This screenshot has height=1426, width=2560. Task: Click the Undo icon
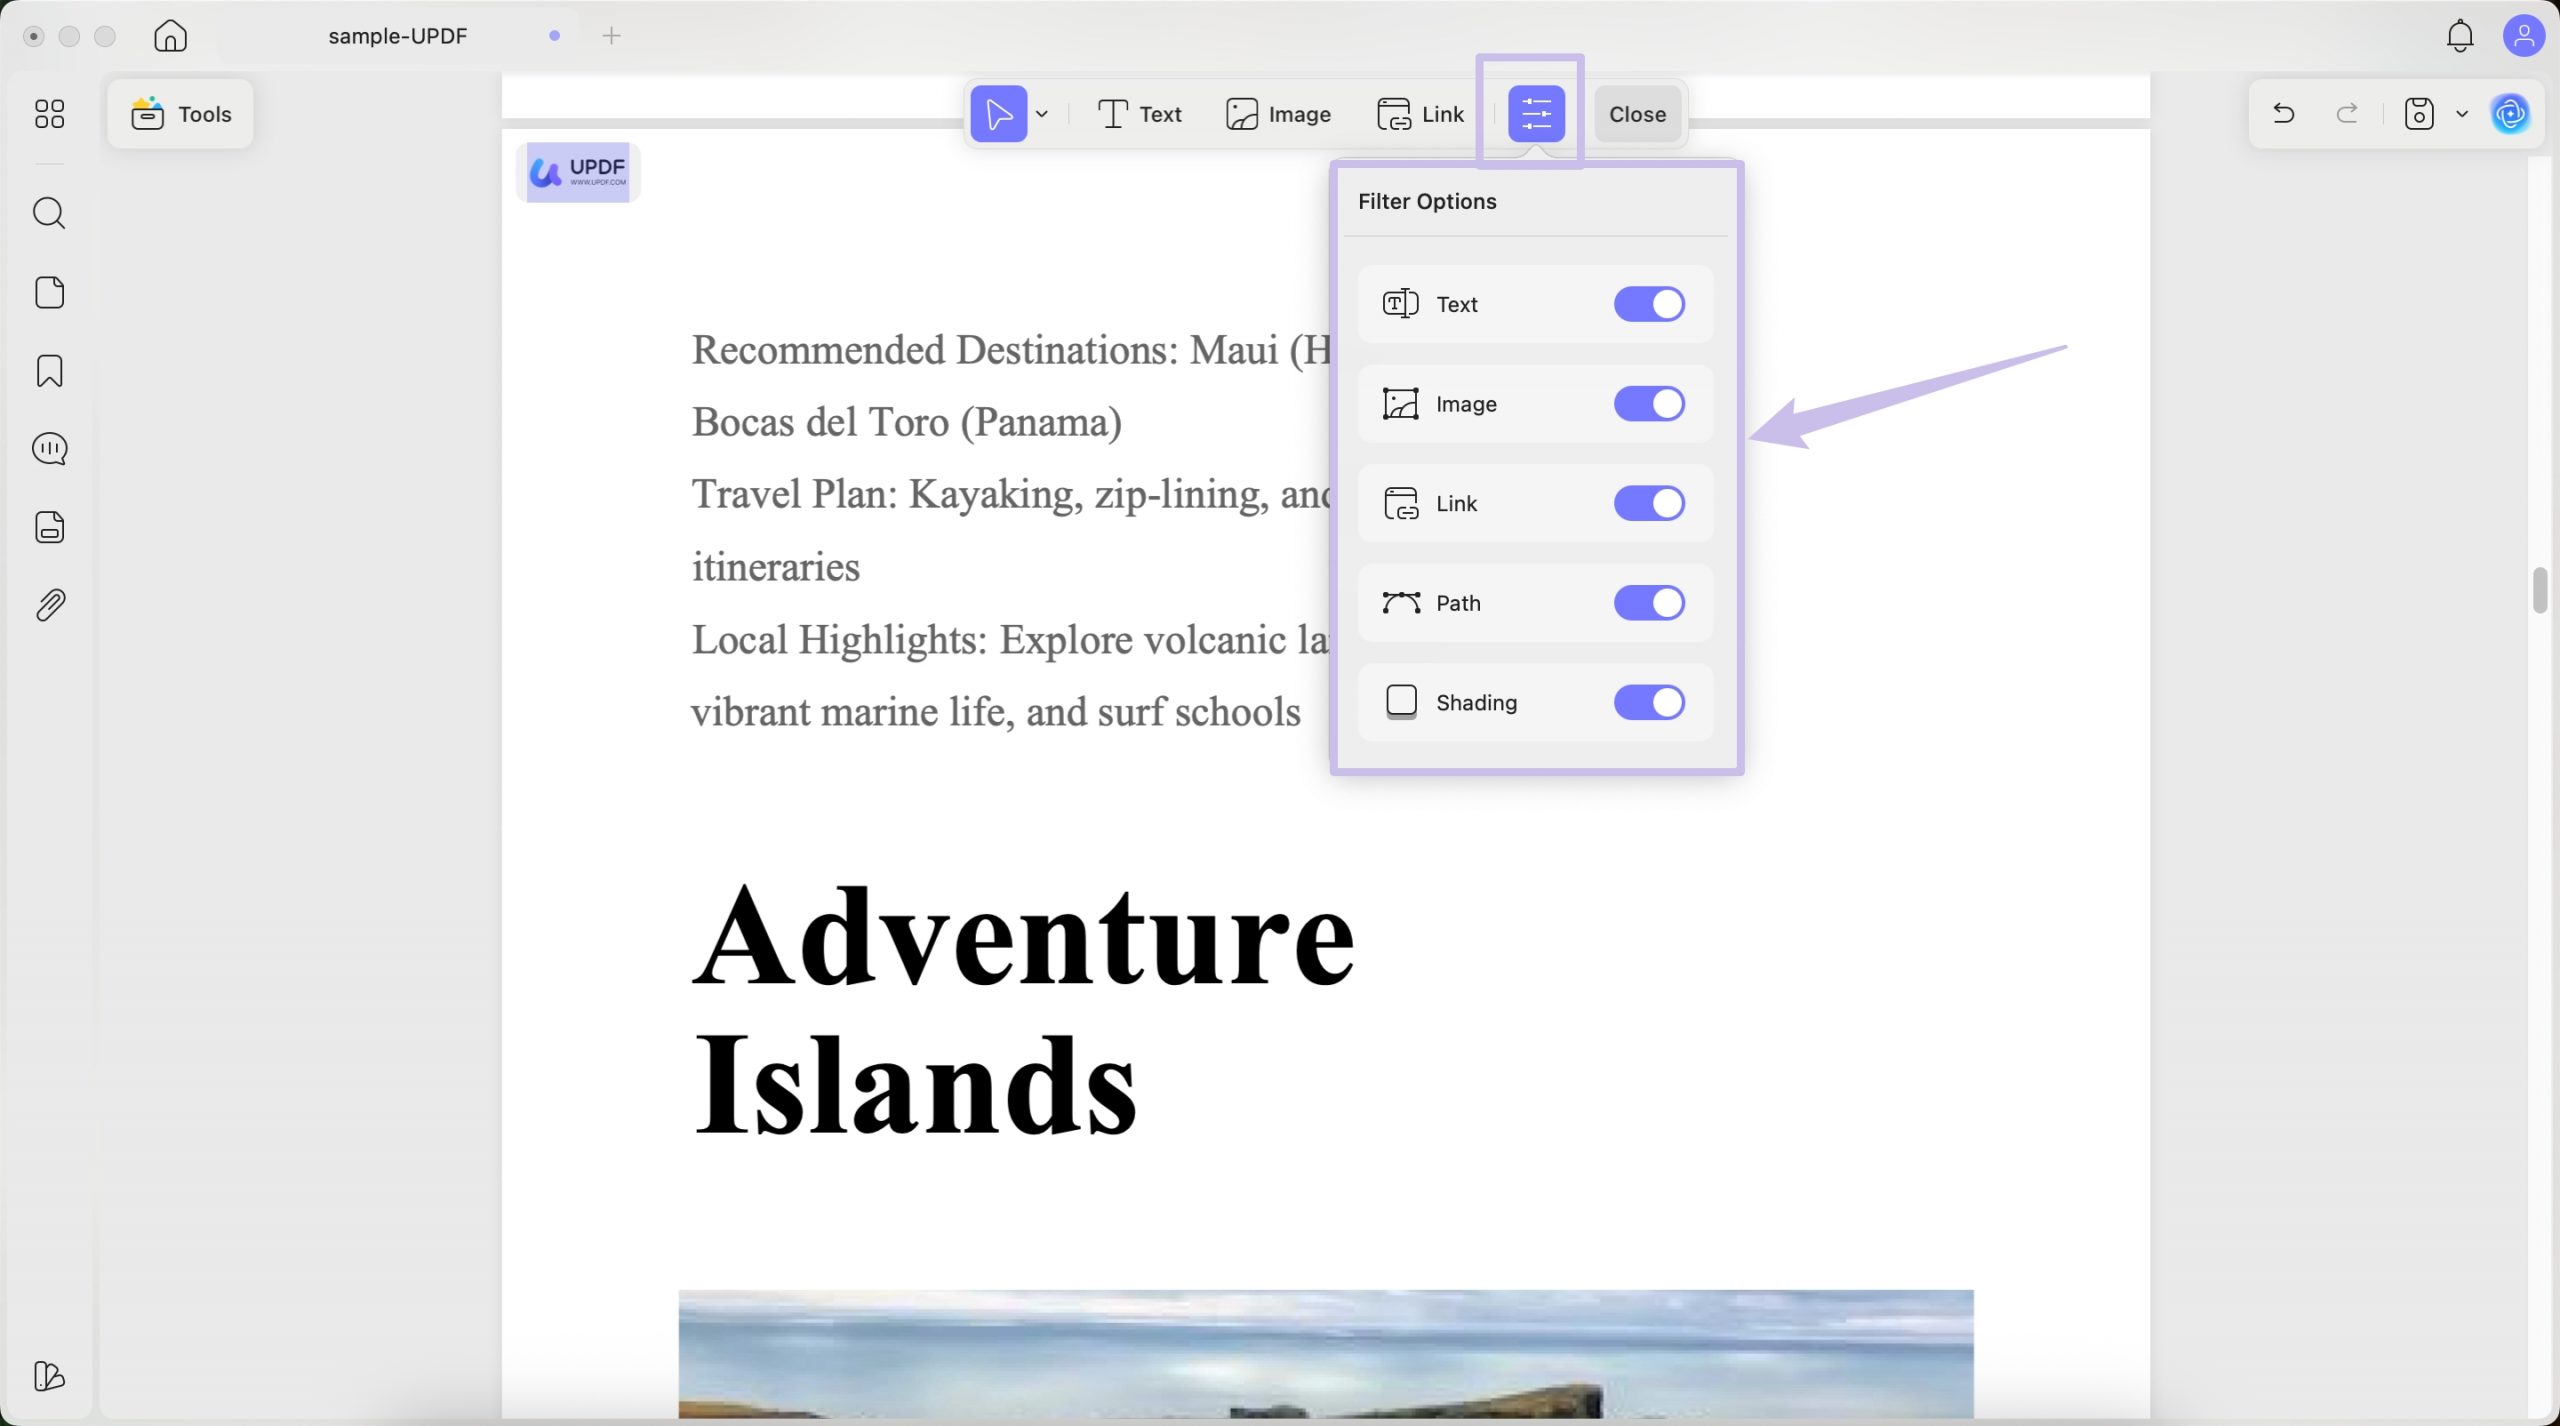click(x=2283, y=113)
